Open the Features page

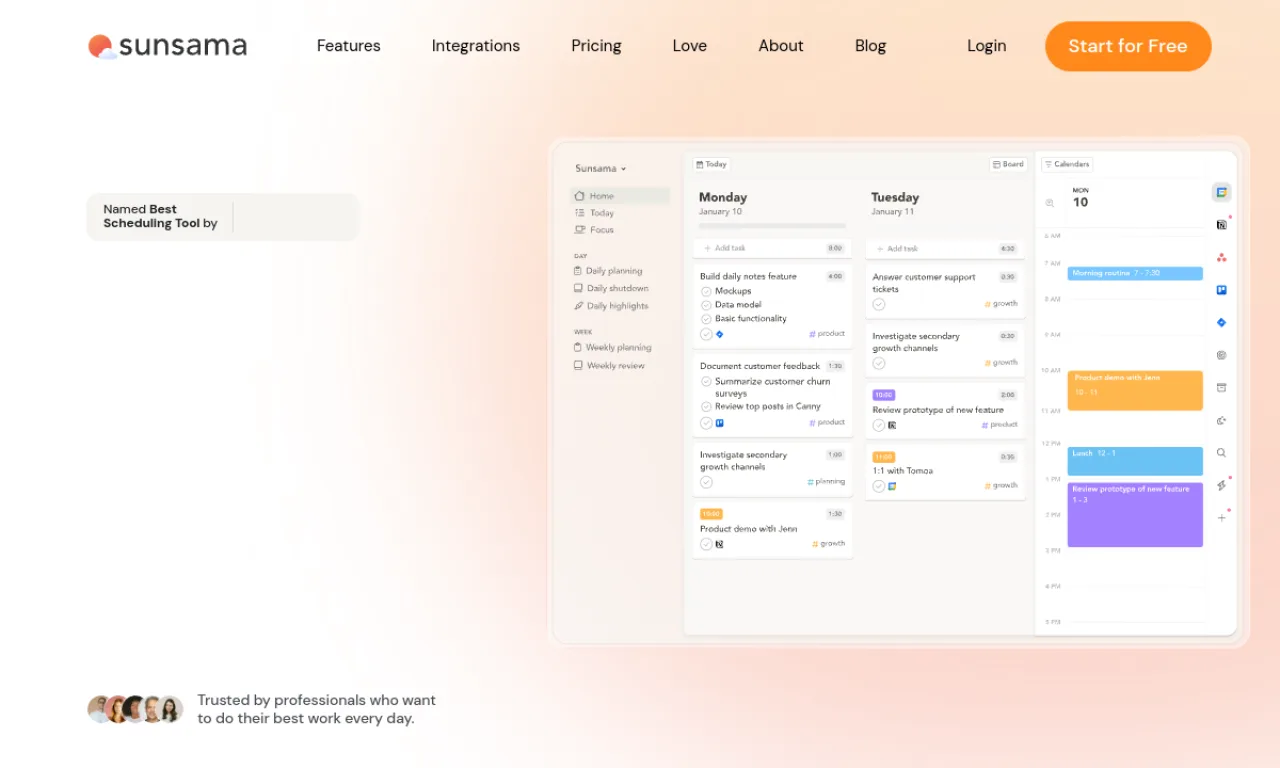(349, 46)
